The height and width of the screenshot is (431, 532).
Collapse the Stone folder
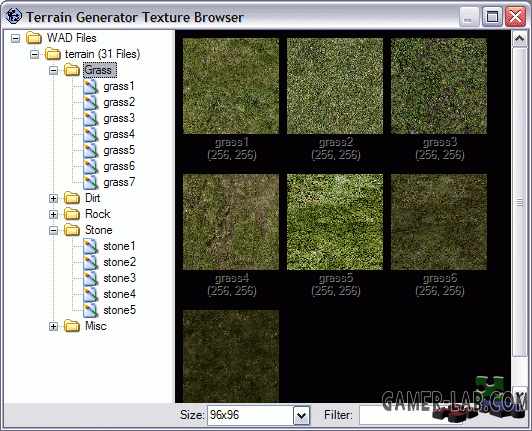coord(53,230)
